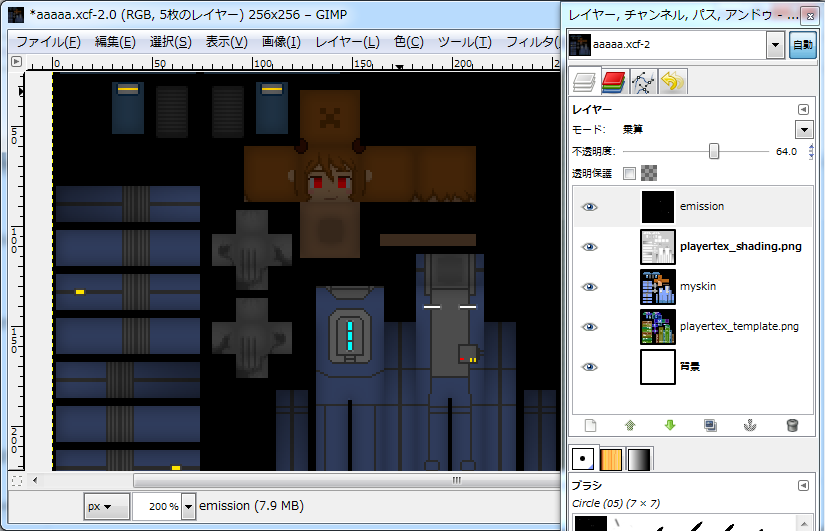Select the emission layer thumbnail
The width and height of the screenshot is (825, 531).
click(658, 207)
